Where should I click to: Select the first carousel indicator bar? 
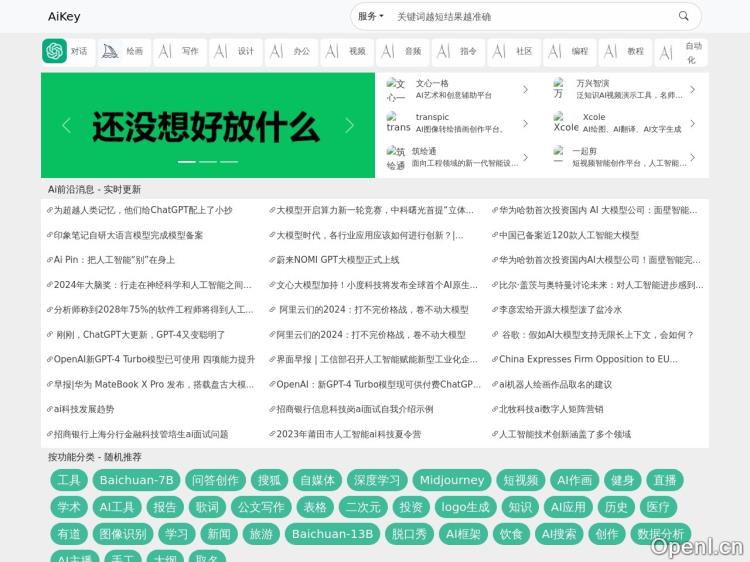click(186, 161)
